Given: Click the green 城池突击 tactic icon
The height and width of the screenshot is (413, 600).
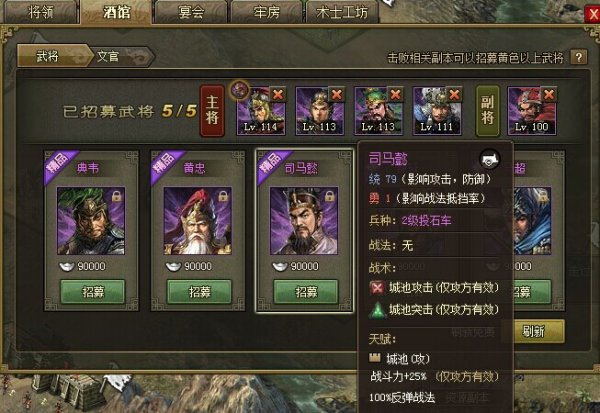Looking at the screenshot, I should point(377,310).
